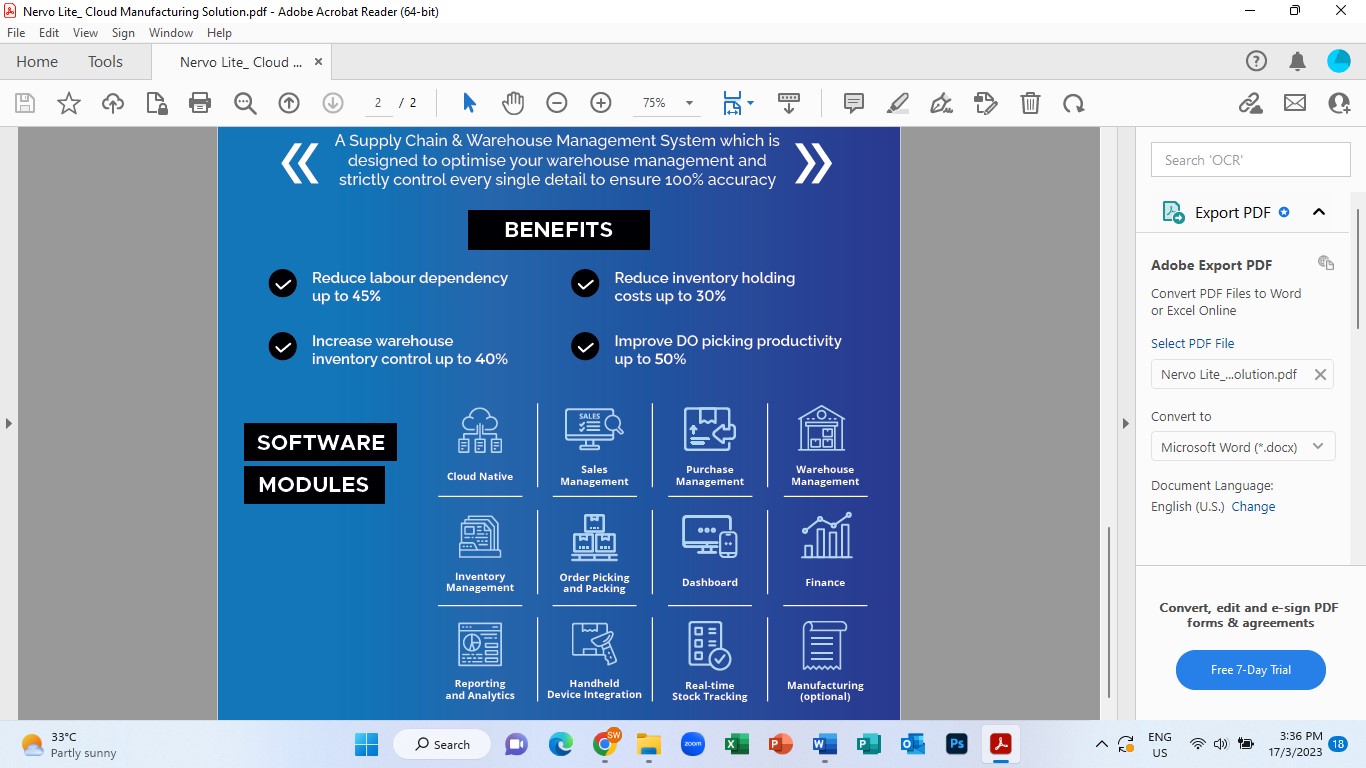This screenshot has height=768, width=1366.
Task: Click the share link icon
Action: pos(1250,103)
